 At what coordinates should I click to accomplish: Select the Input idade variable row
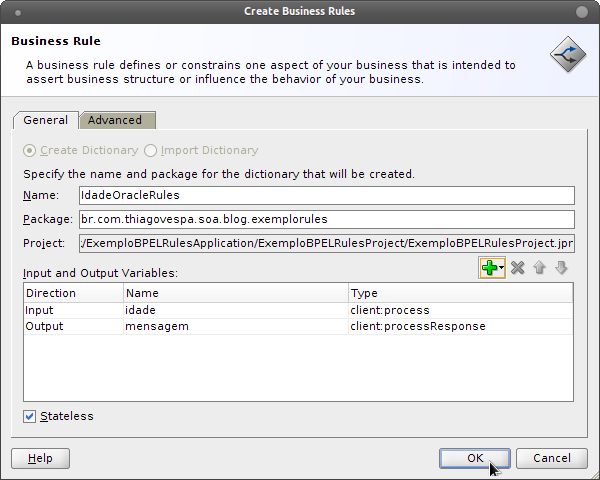coord(298,310)
